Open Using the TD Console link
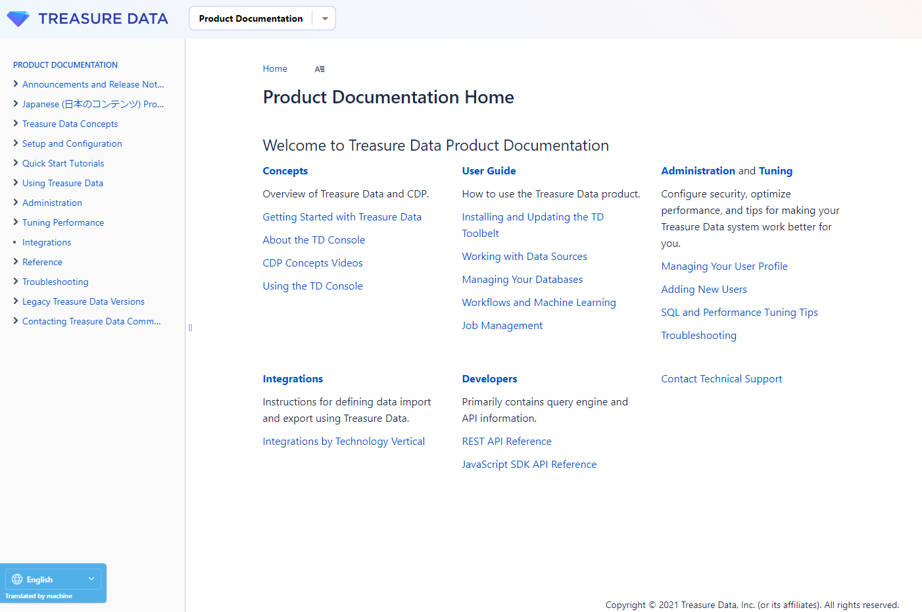Screen dimensions: 922x612 point(312,286)
